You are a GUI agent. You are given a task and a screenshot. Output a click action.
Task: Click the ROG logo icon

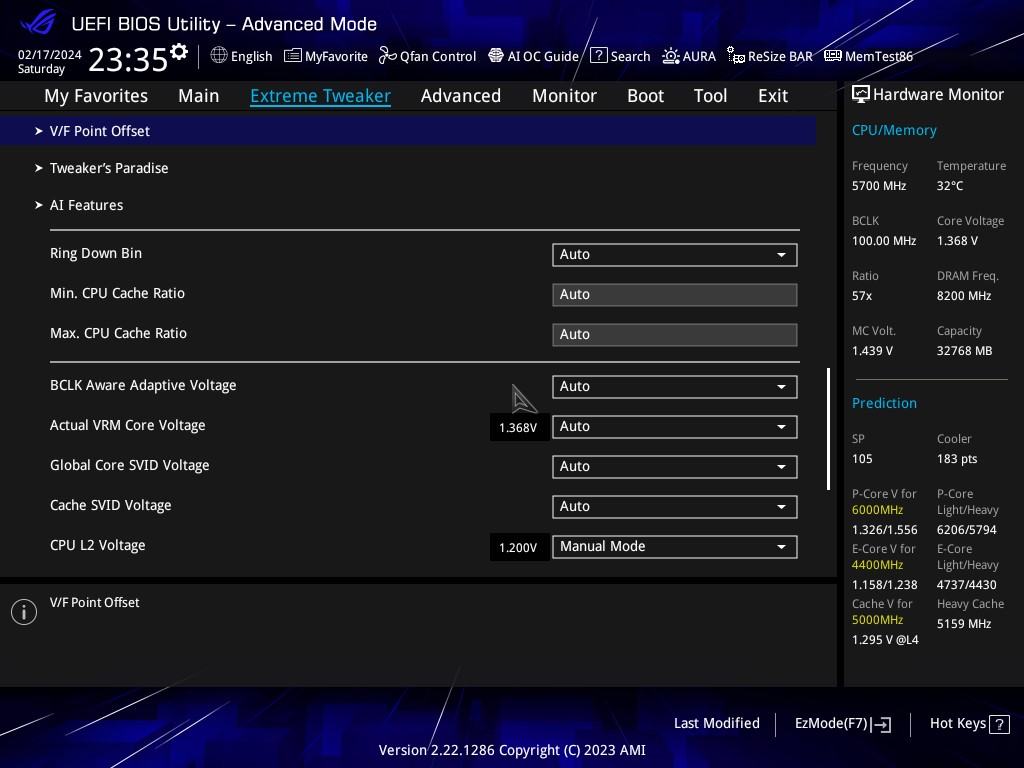(x=38, y=22)
